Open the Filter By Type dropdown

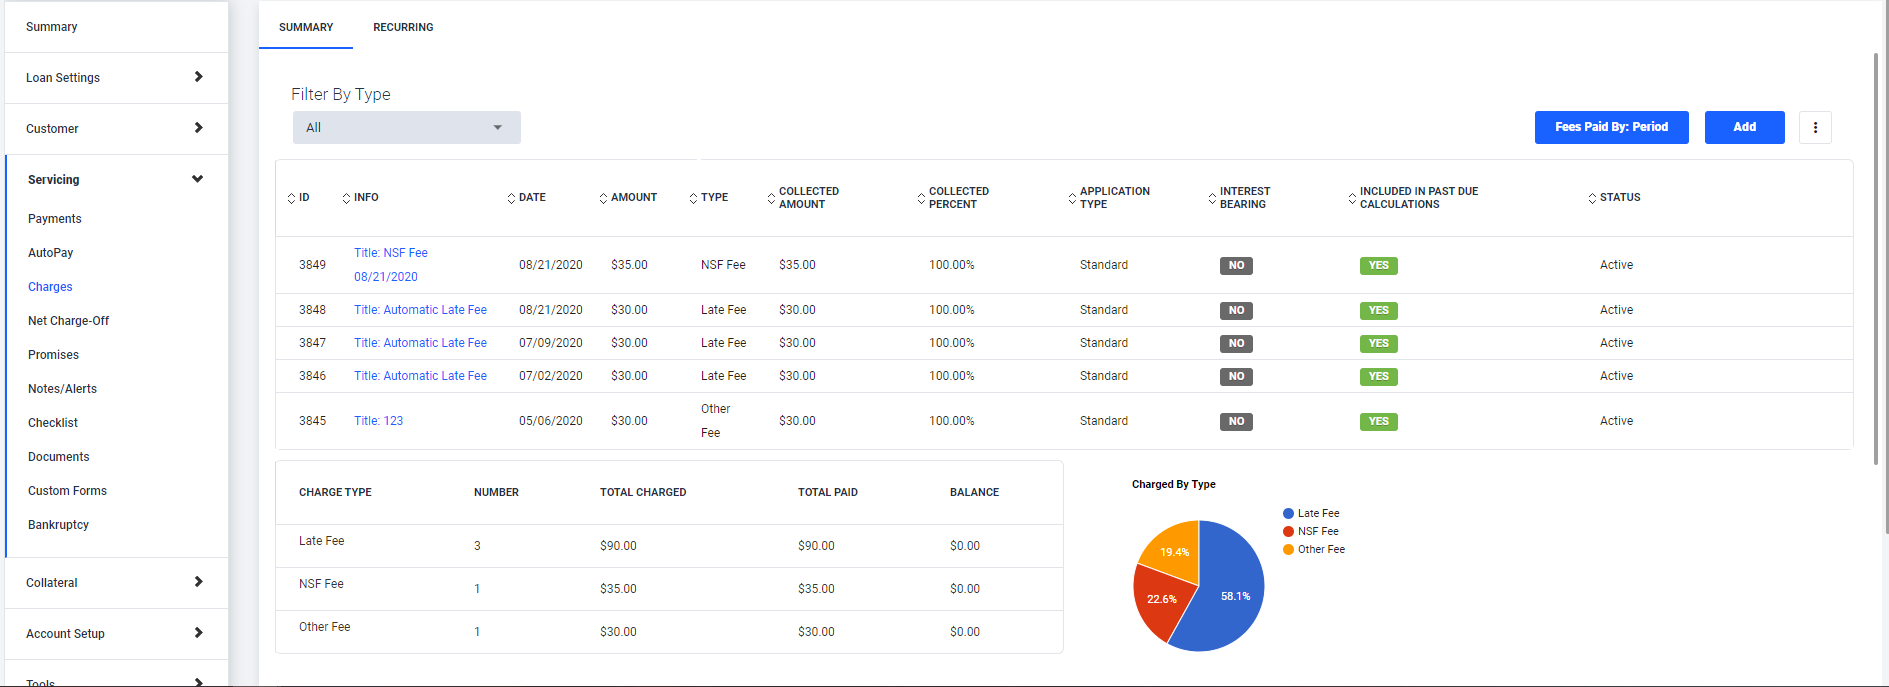point(406,128)
